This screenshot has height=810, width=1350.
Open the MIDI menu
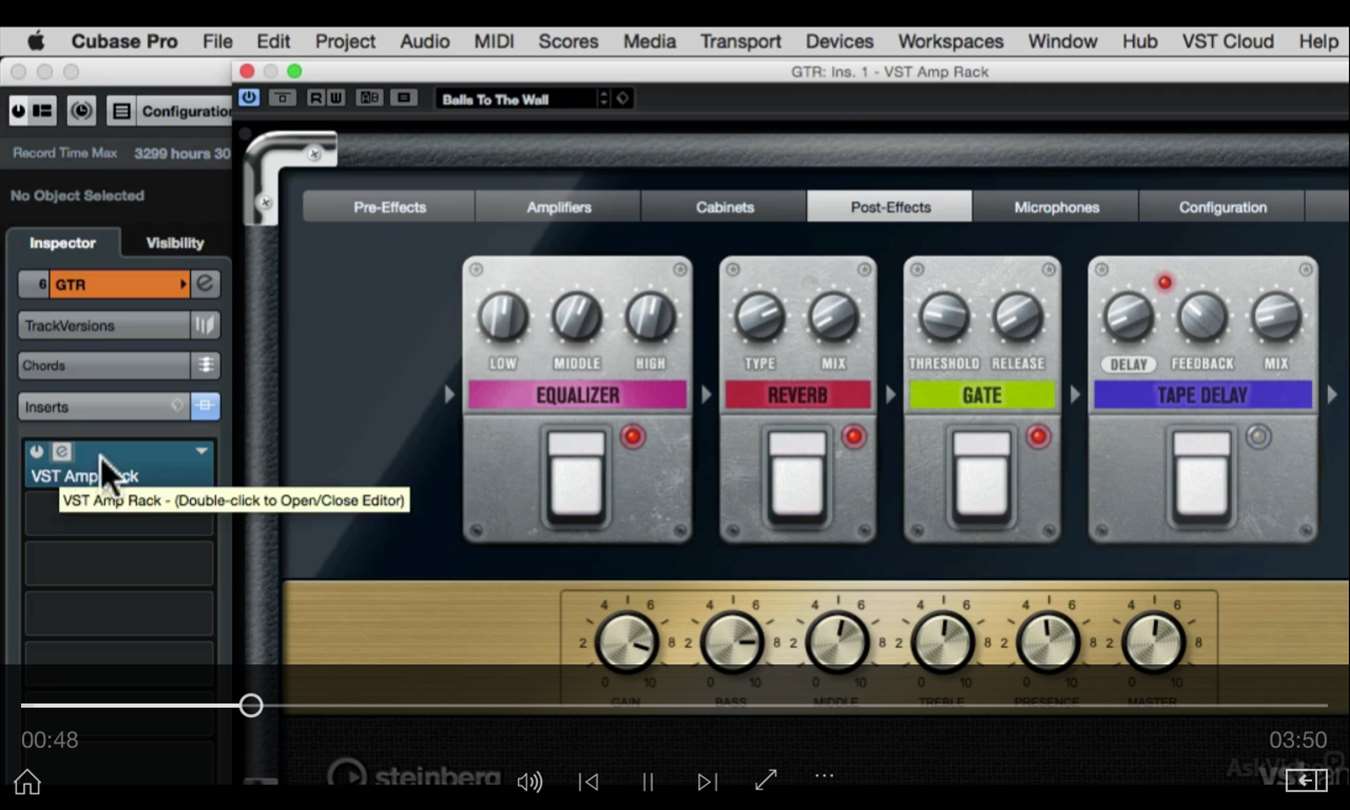click(494, 41)
